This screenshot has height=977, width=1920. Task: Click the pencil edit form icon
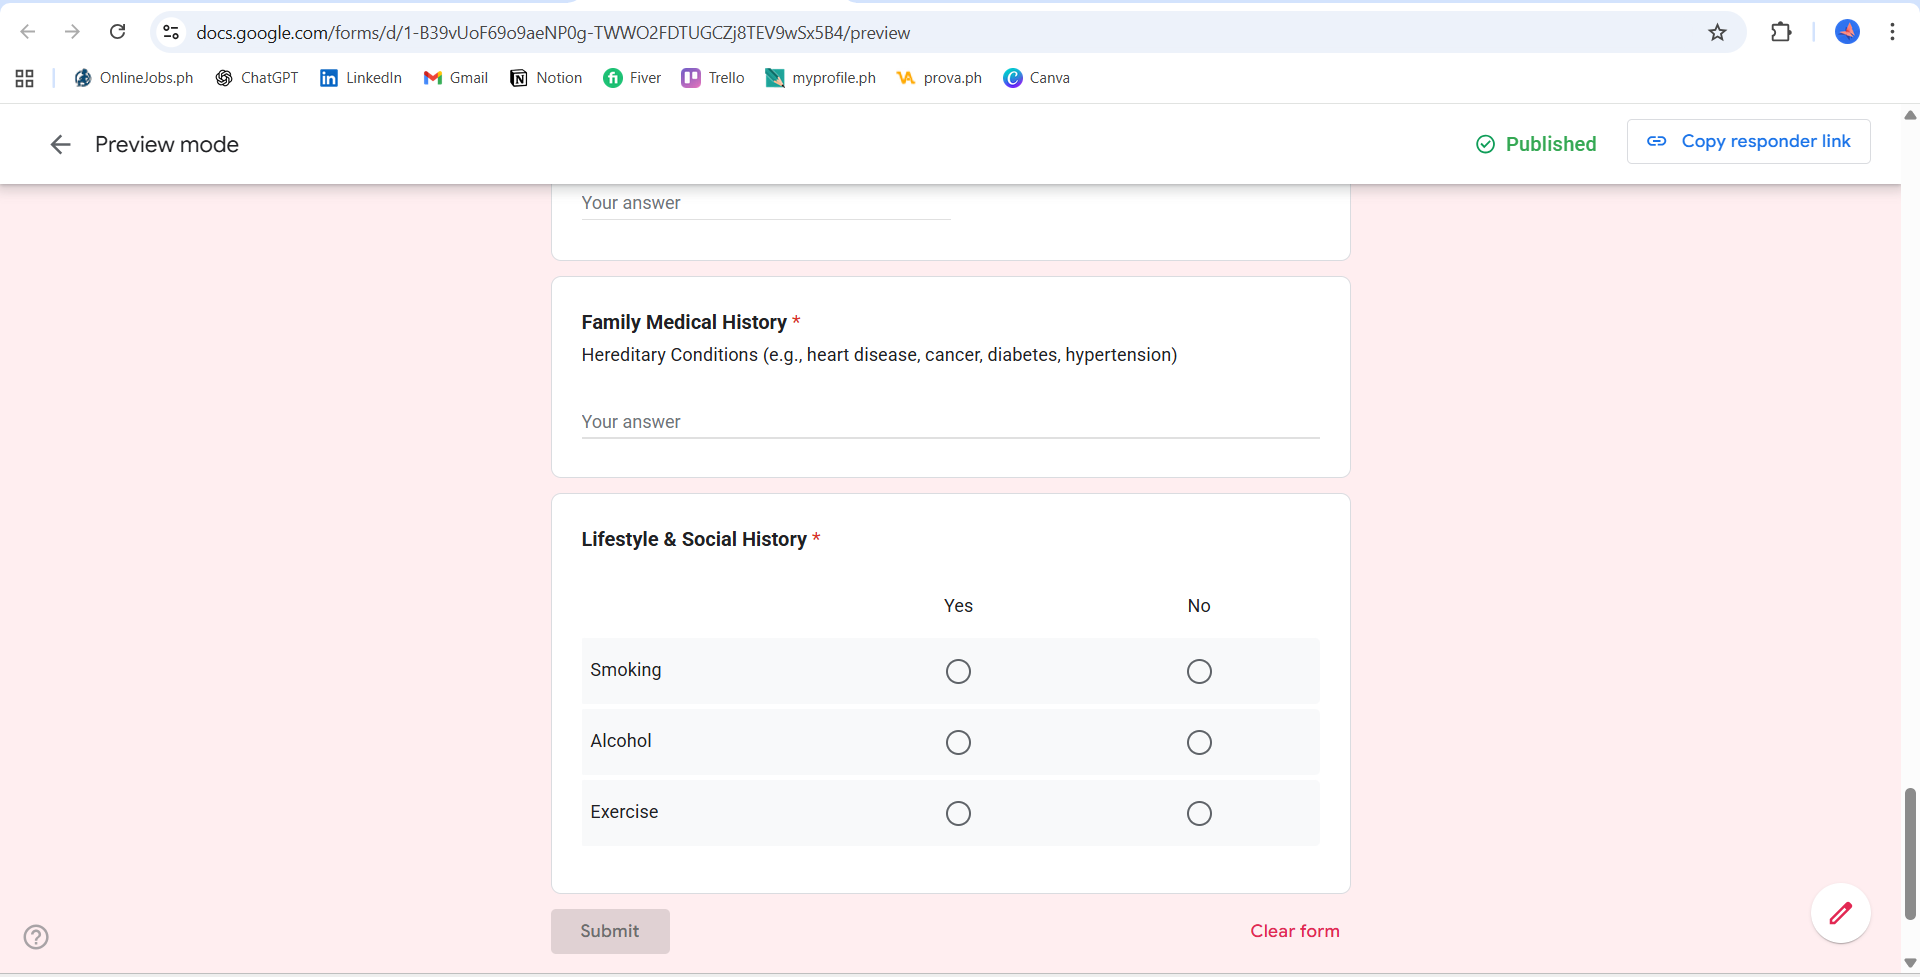pos(1840,913)
